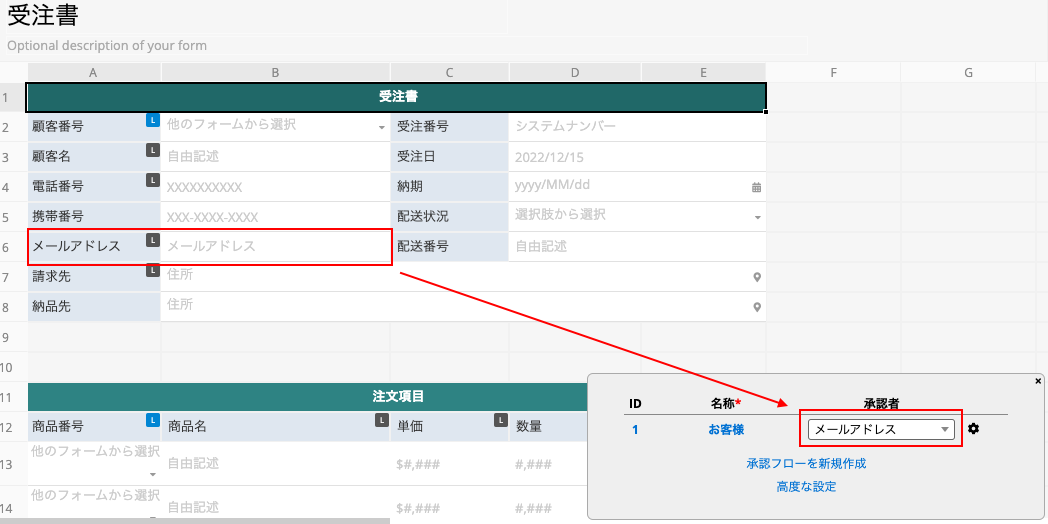Screen dimensions: 1048x524
Task: Select column F header
Action: pyautogui.click(x=833, y=72)
